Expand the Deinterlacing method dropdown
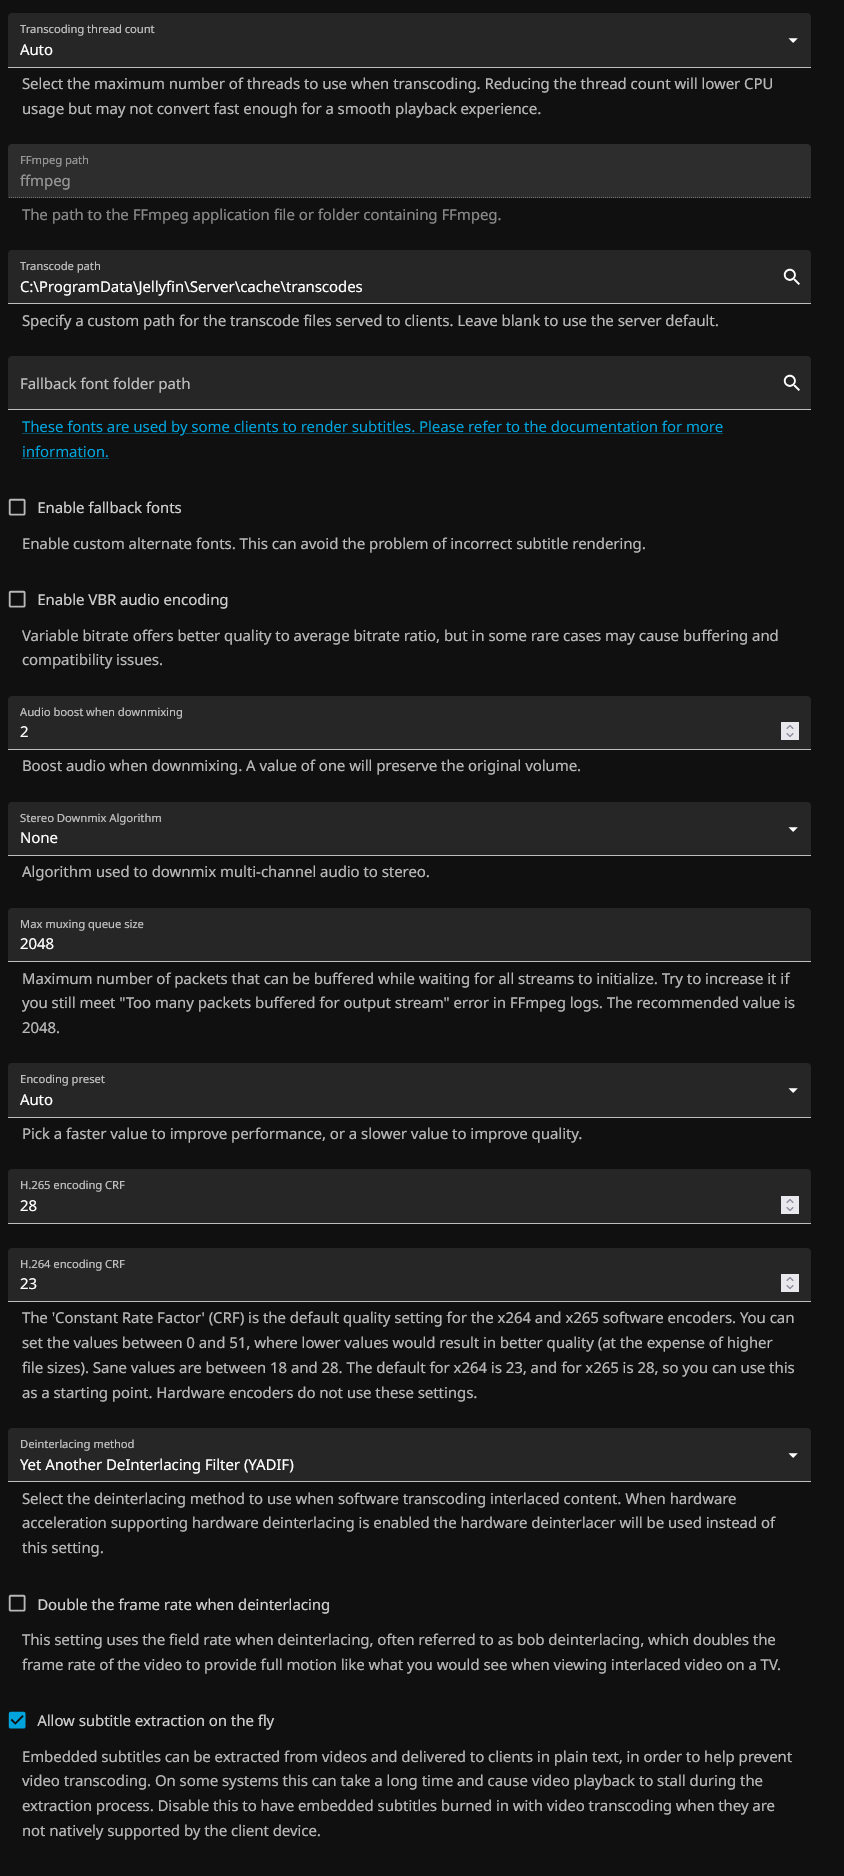 pyautogui.click(x=409, y=1455)
